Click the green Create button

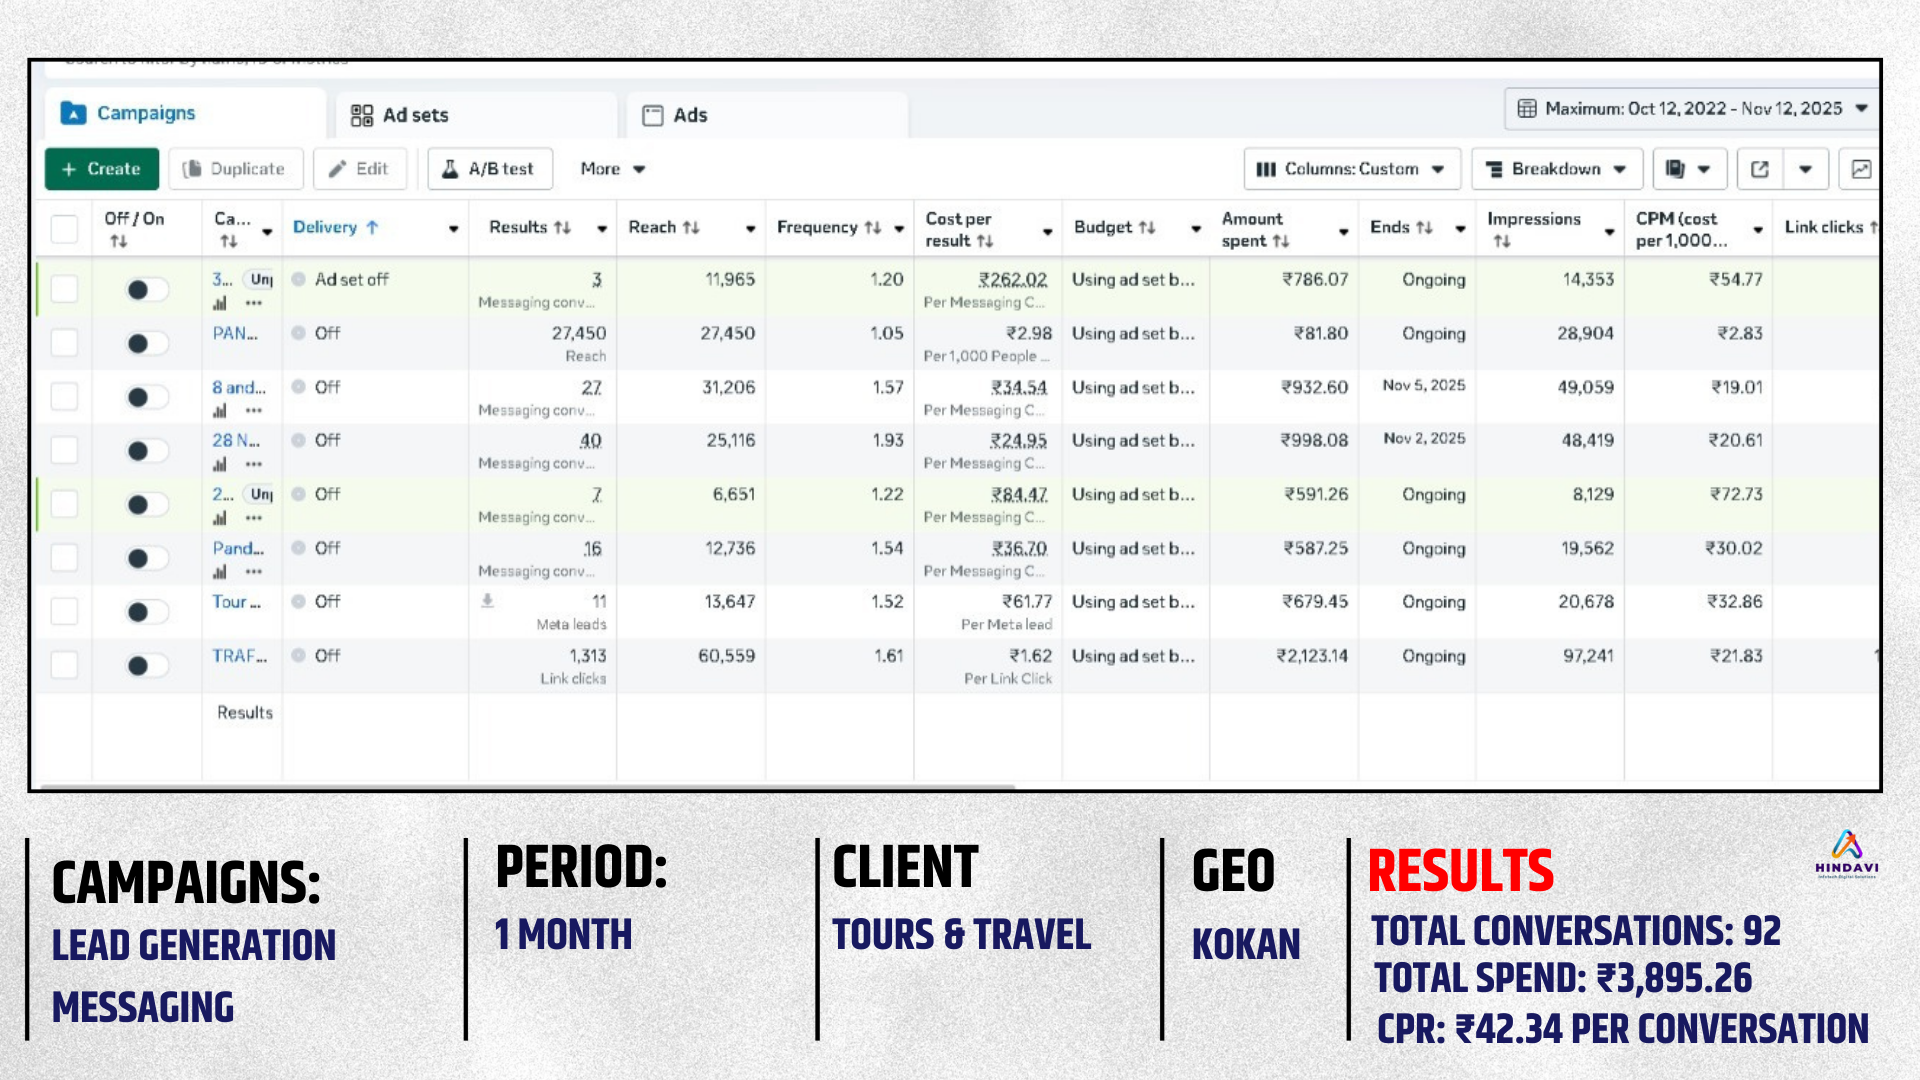(101, 169)
